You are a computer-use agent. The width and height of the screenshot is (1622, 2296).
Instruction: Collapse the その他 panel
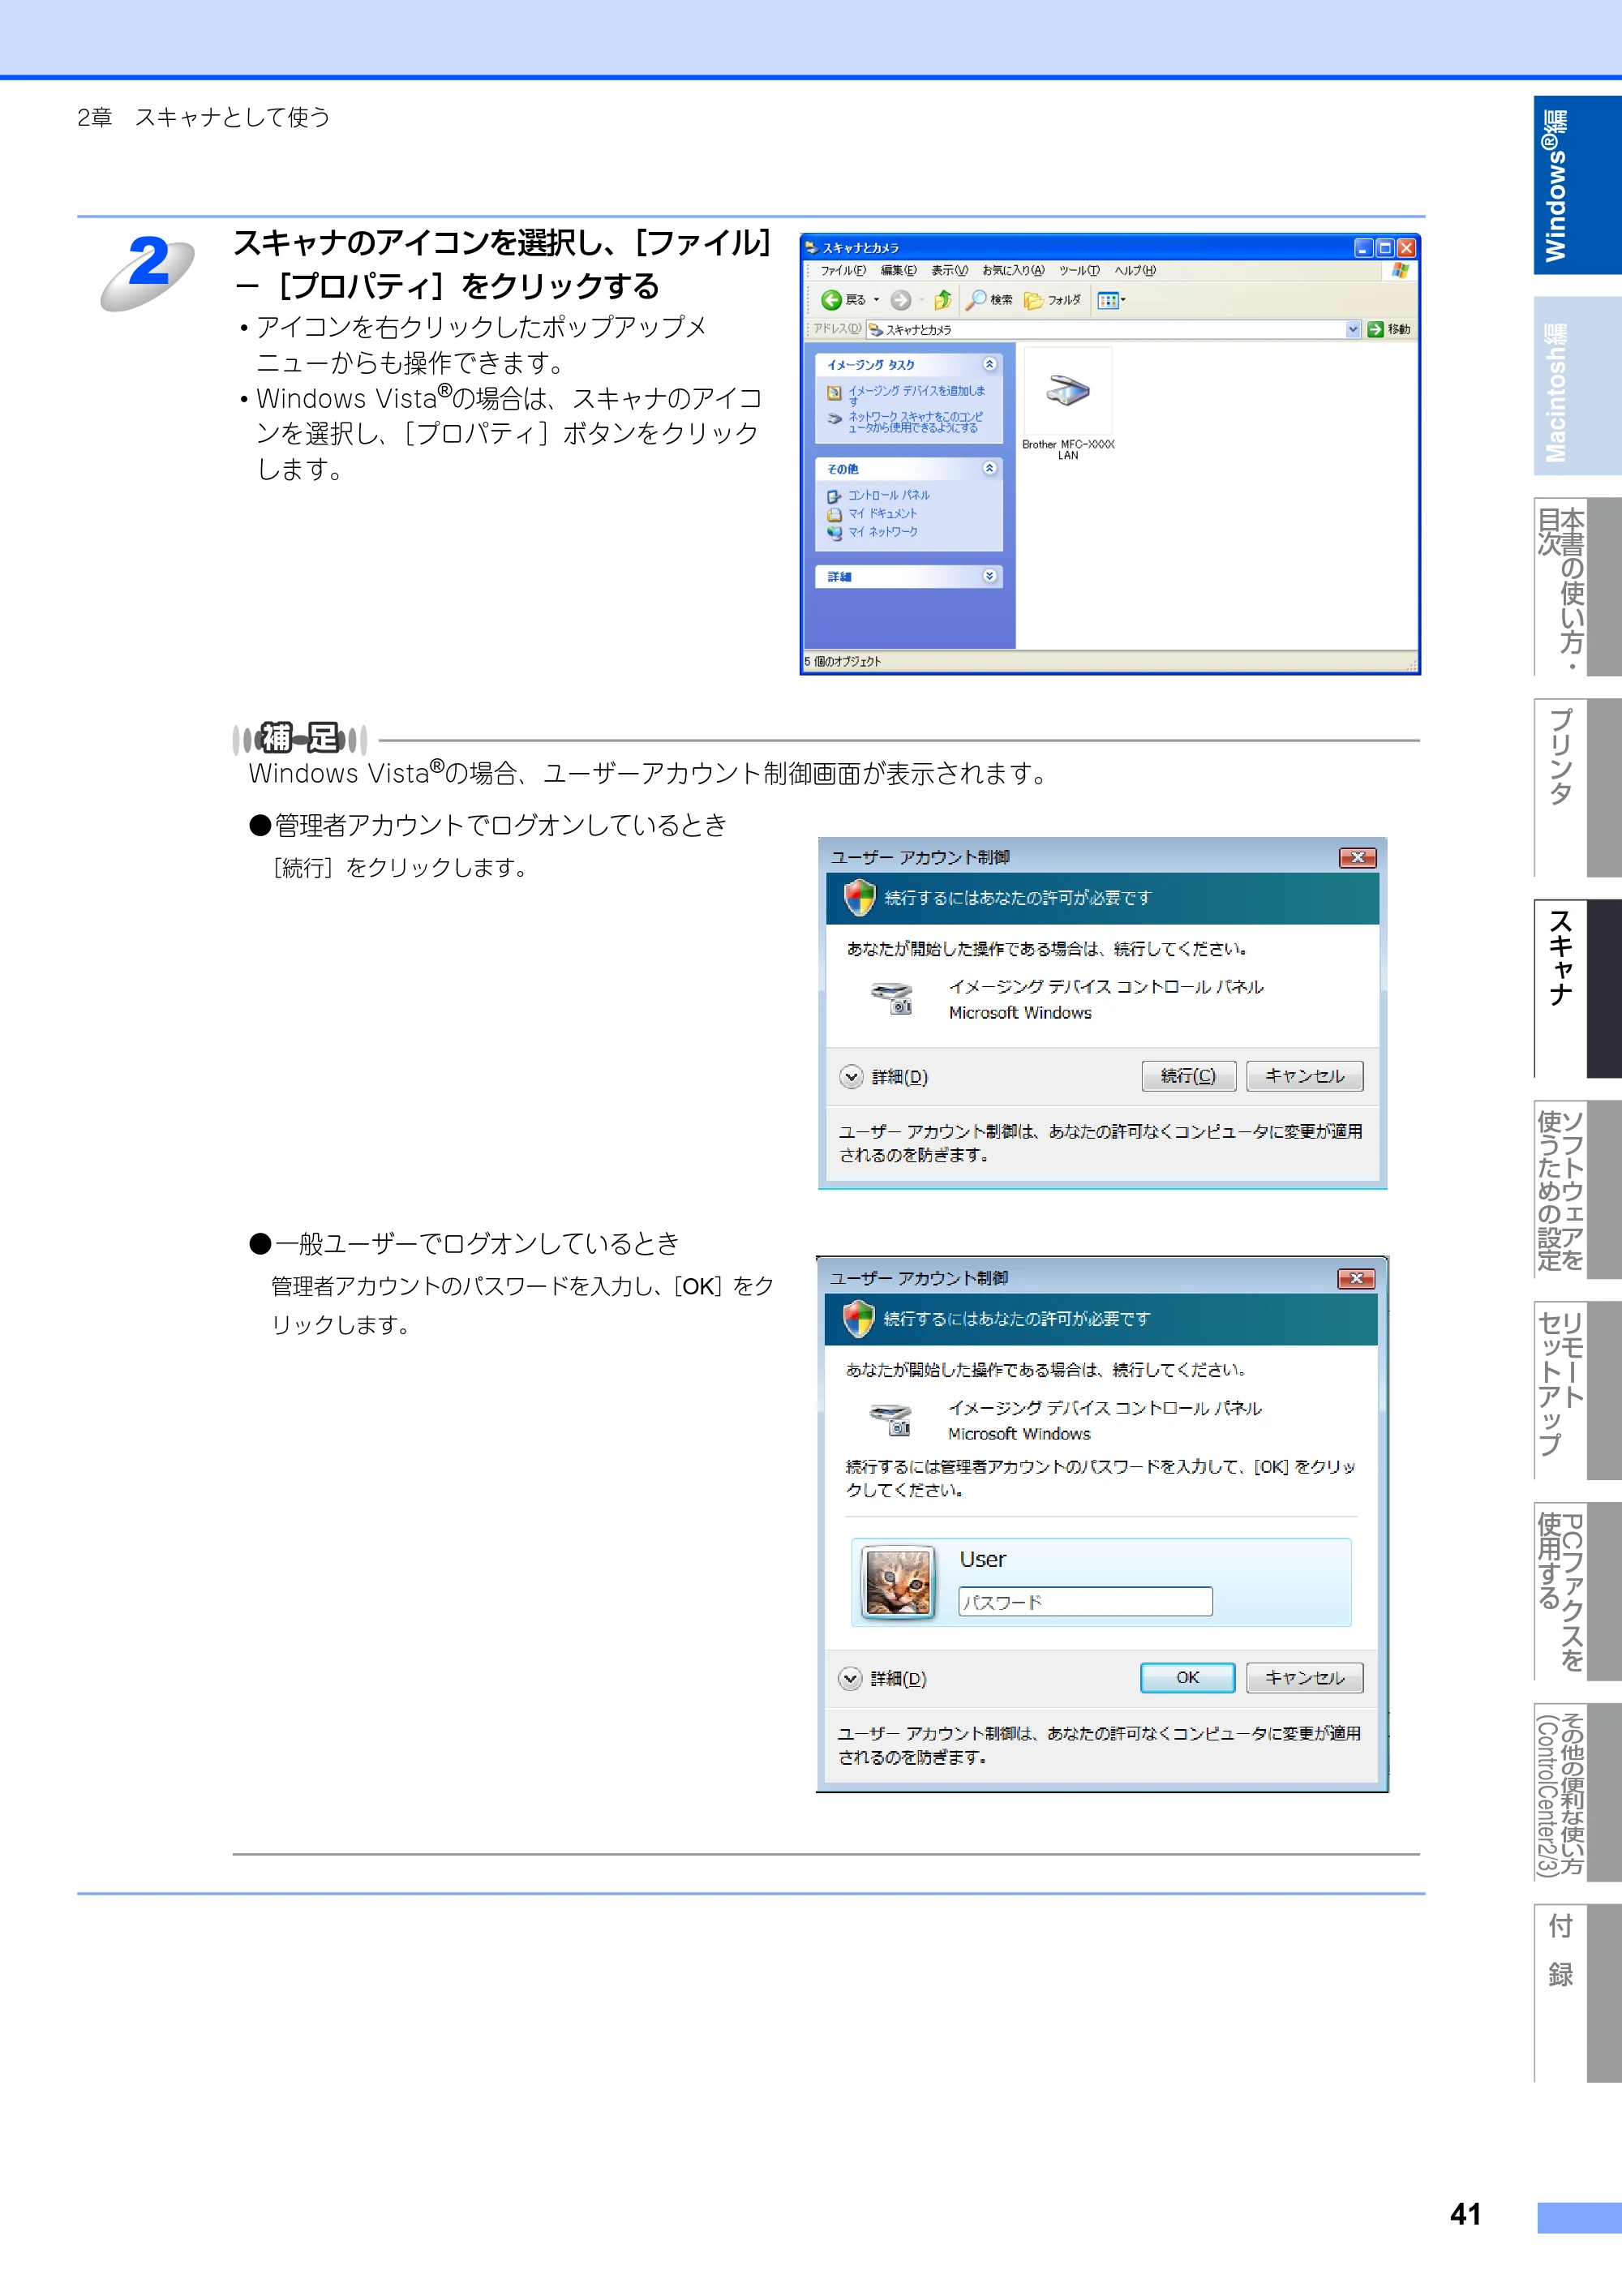point(989,468)
